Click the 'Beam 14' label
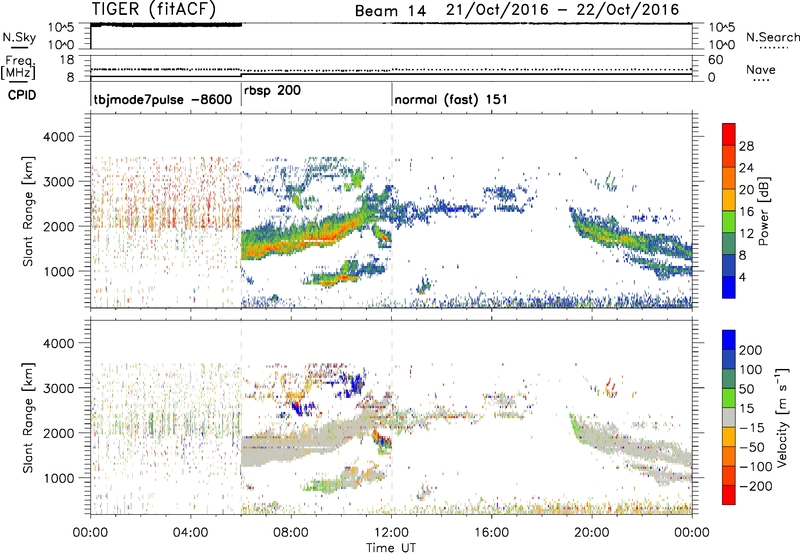This screenshot has width=800, height=554. 390,11
